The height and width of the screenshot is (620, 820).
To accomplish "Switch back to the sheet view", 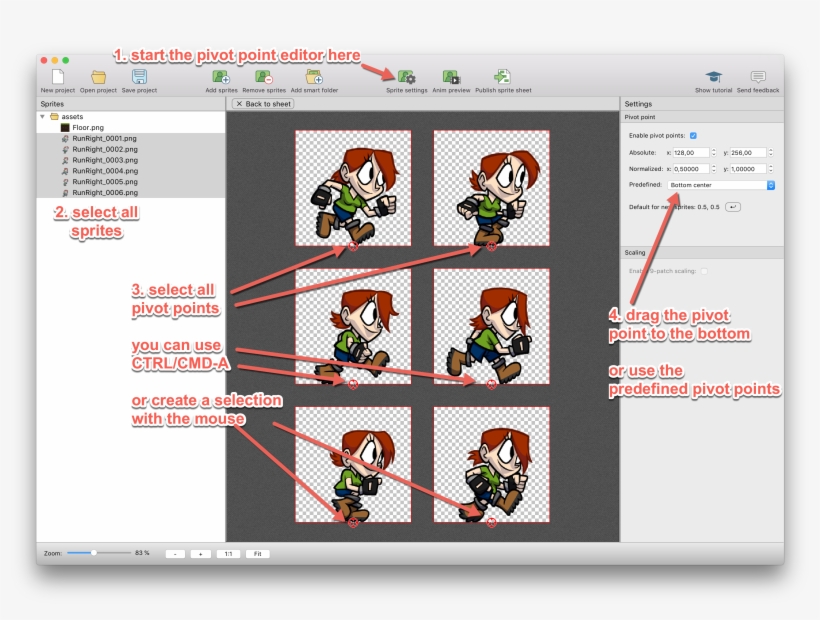I will click(262, 103).
